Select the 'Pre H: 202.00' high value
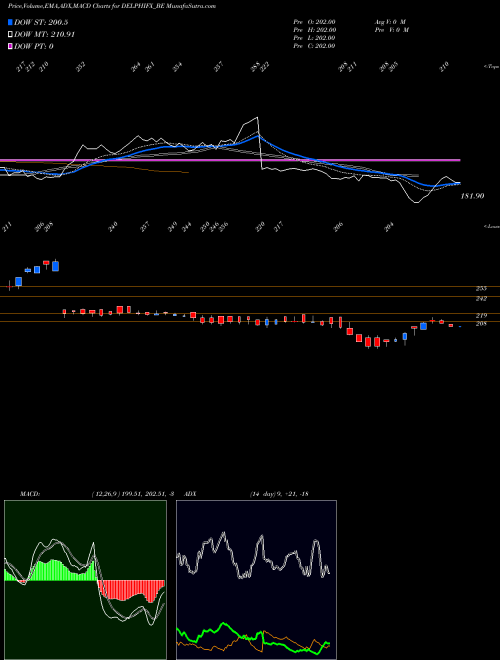The height and width of the screenshot is (660, 500). (x=314, y=30)
